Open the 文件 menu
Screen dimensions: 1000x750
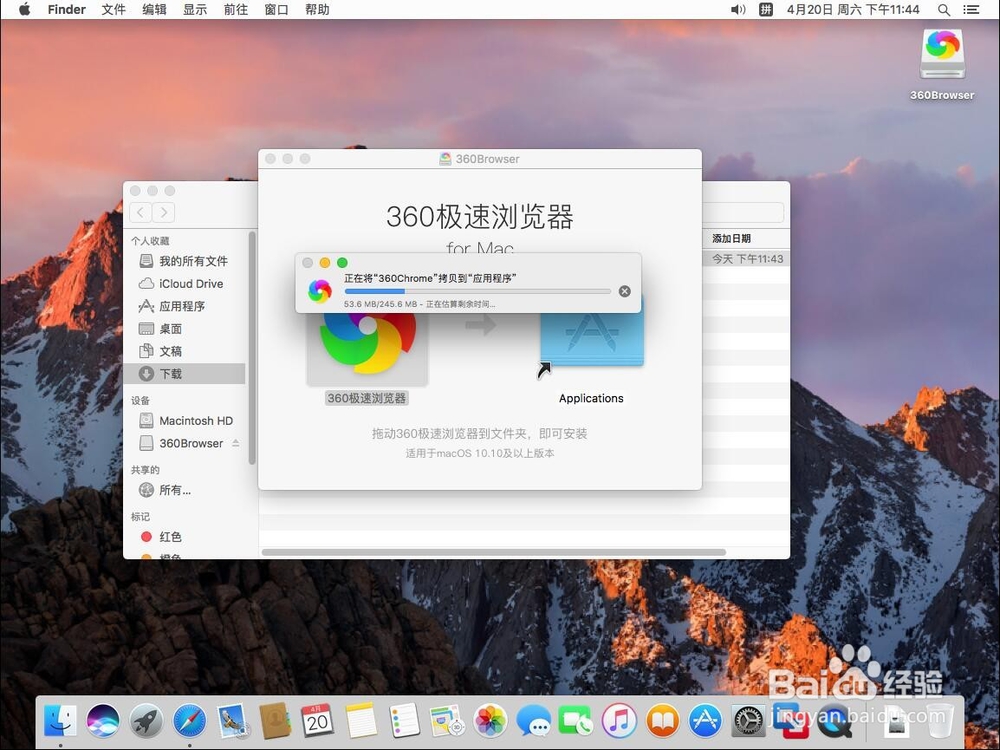tap(114, 9)
